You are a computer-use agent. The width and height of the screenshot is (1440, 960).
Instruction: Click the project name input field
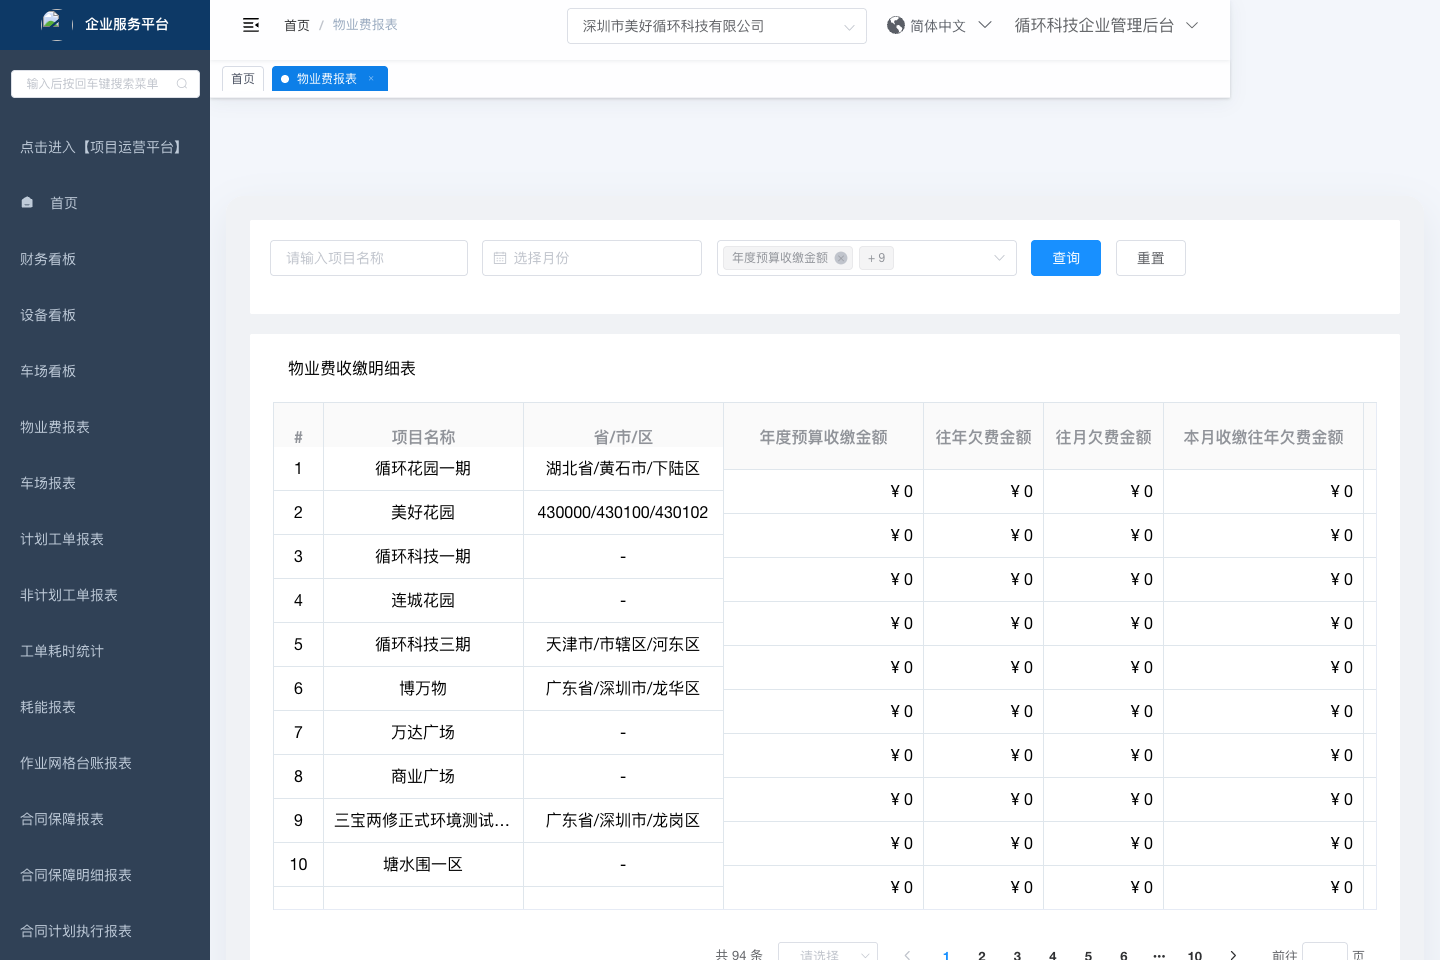click(368, 258)
